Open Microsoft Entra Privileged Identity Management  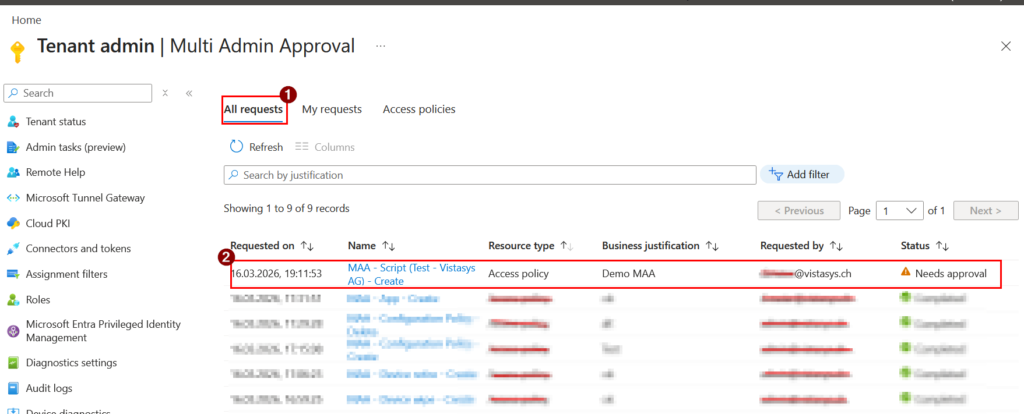(x=103, y=331)
